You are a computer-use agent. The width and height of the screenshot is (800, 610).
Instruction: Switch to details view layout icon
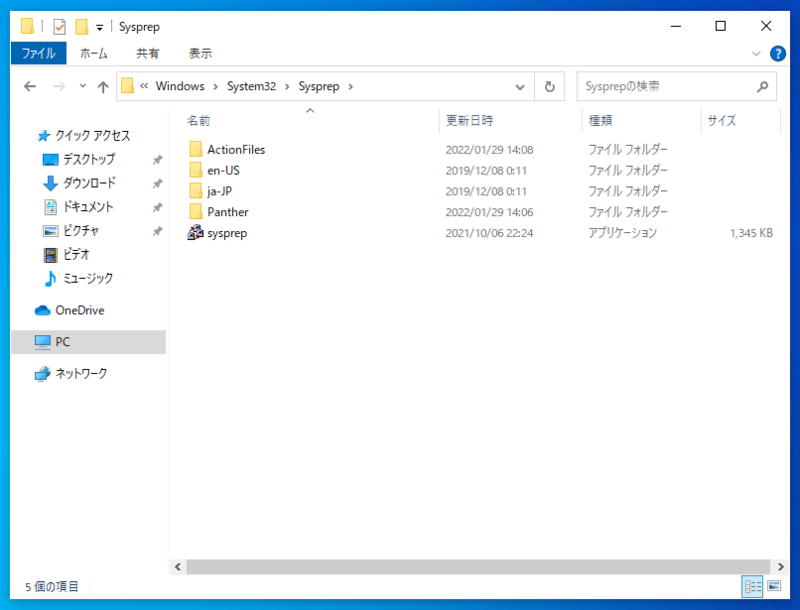pos(753,586)
